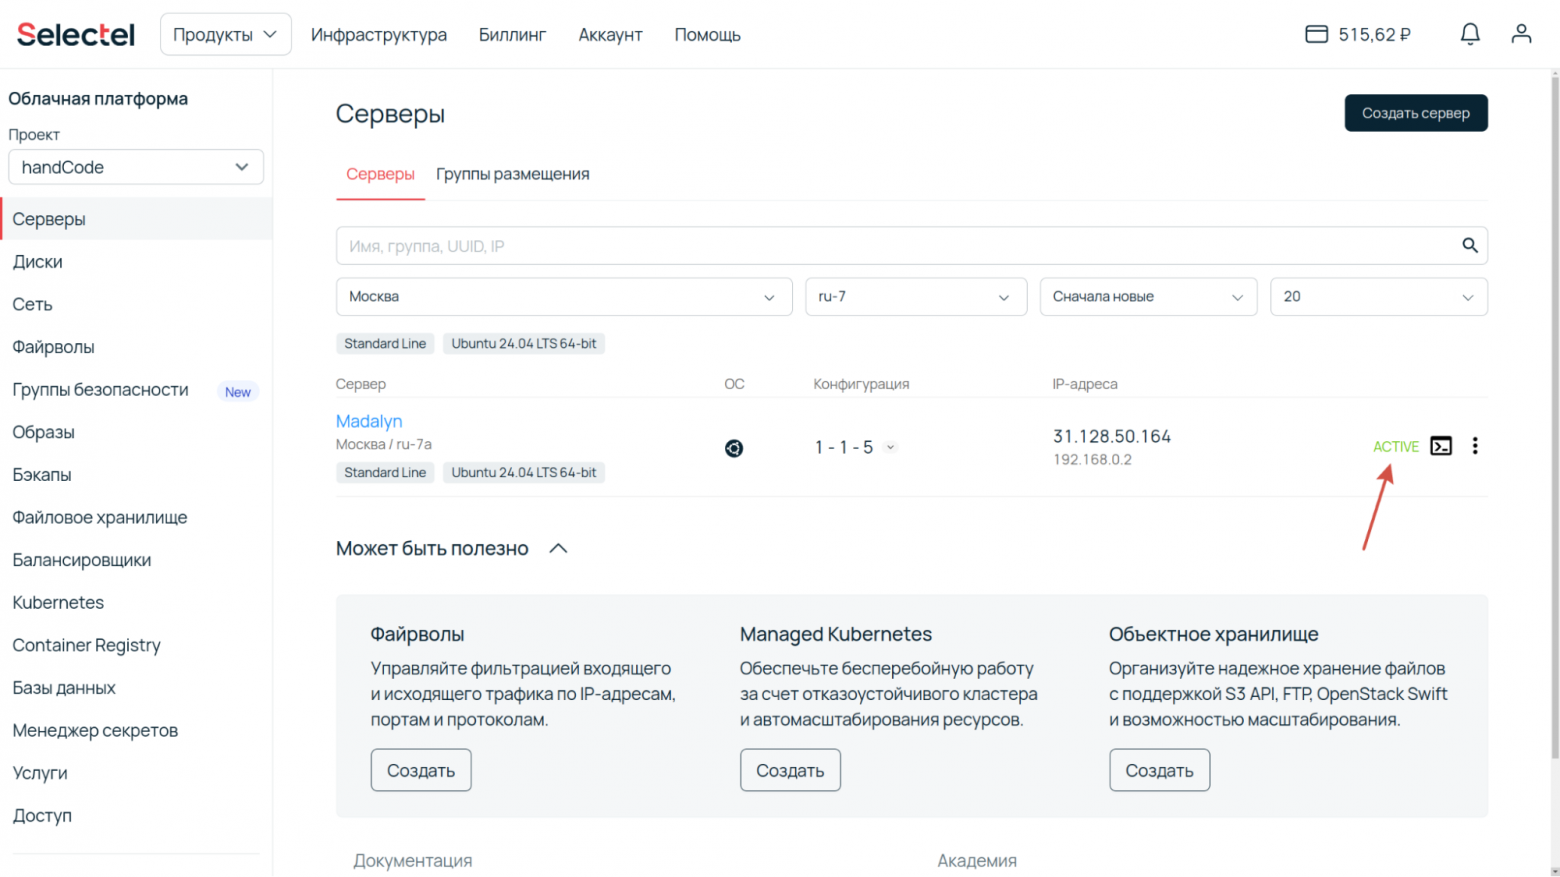
Task: Select Диски in the sidebar
Action: [x=38, y=262]
